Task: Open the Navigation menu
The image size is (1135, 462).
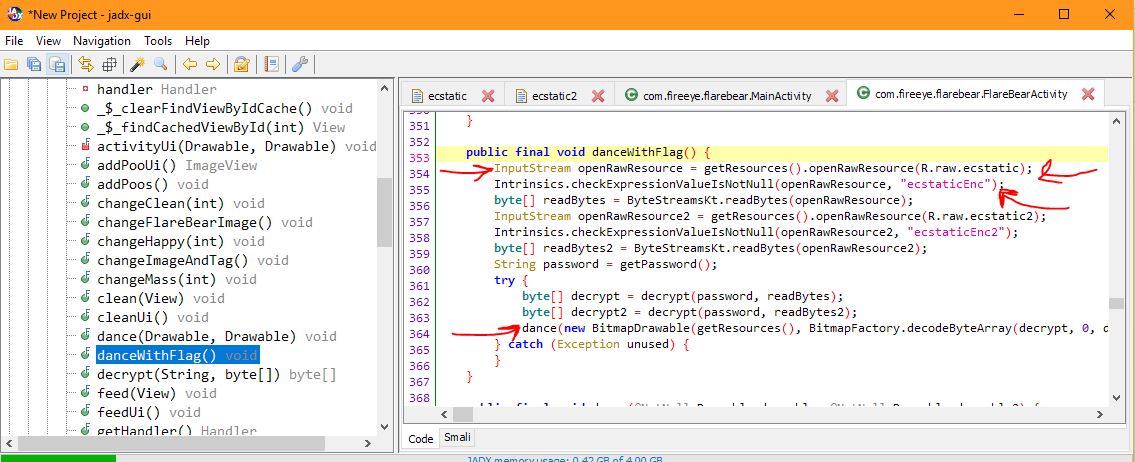Action: click(x=101, y=41)
